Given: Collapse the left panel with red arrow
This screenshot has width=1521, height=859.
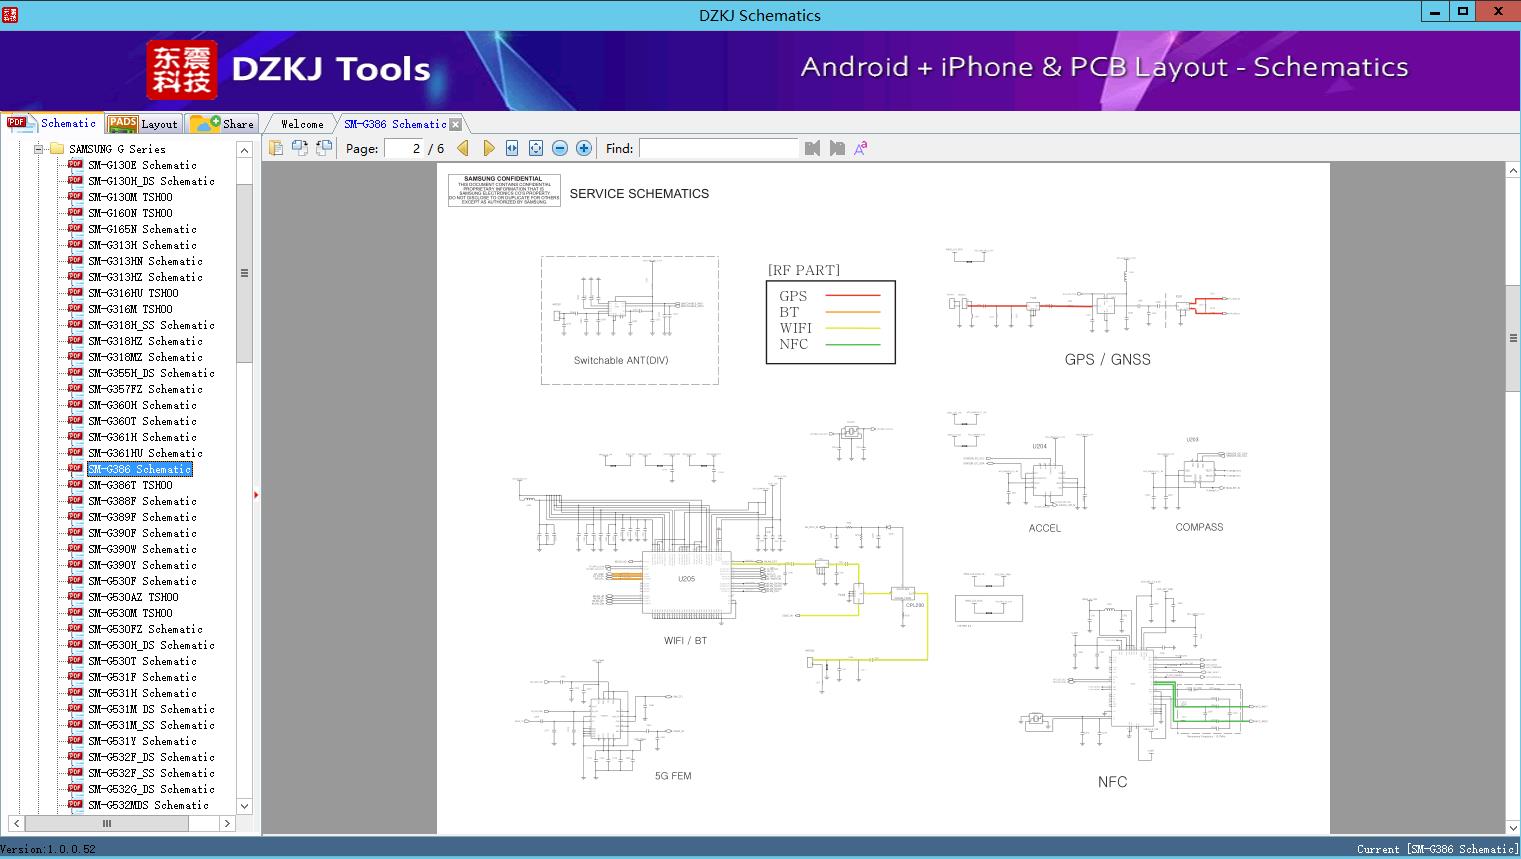Looking at the screenshot, I should click(x=256, y=495).
